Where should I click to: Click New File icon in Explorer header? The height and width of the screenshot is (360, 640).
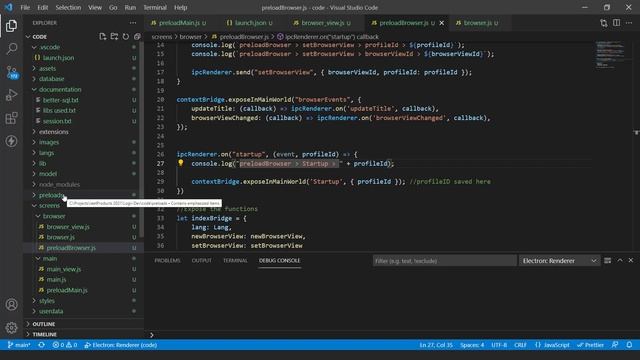[x=102, y=37]
